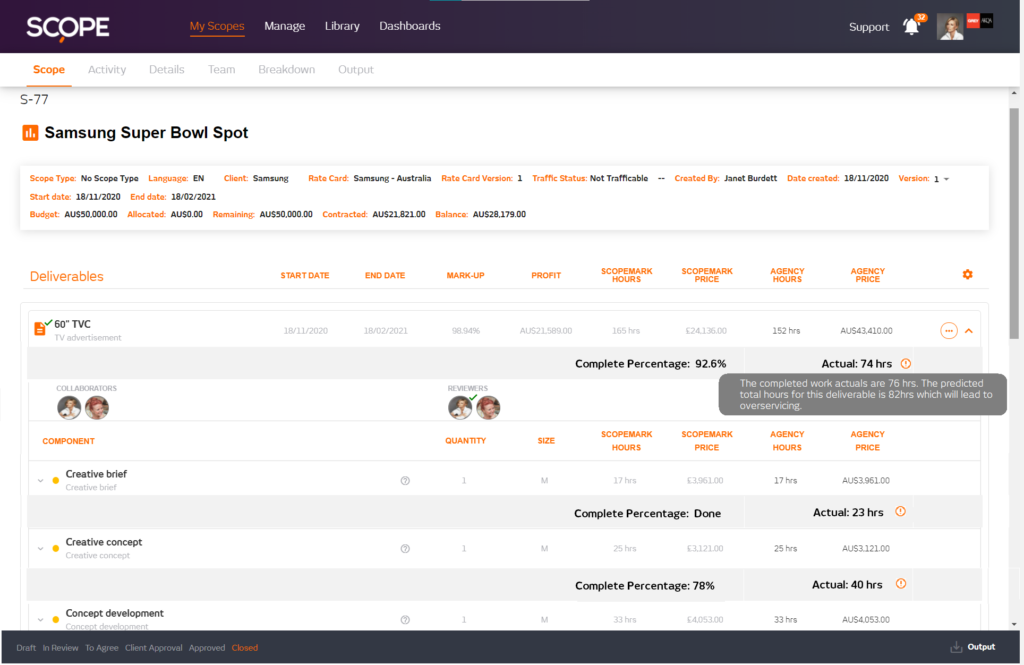Click the START DATE column header

305,276
